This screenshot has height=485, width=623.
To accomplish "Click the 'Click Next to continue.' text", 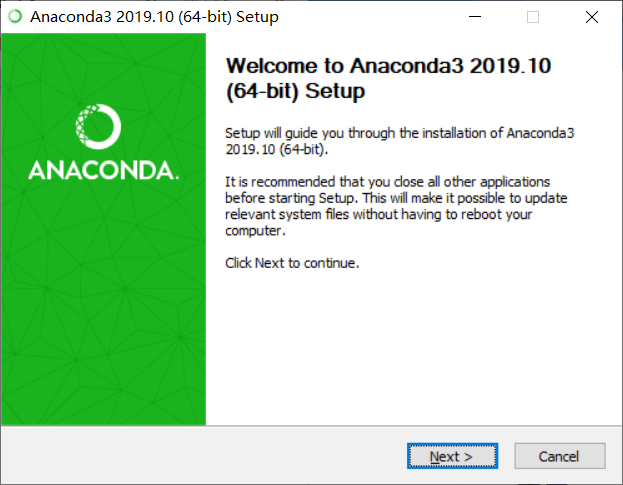I will click(x=291, y=263).
